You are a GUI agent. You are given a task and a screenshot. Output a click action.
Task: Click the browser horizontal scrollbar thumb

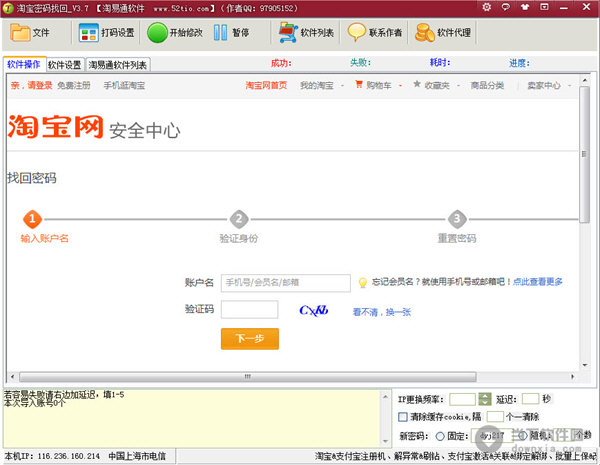click(x=248, y=377)
